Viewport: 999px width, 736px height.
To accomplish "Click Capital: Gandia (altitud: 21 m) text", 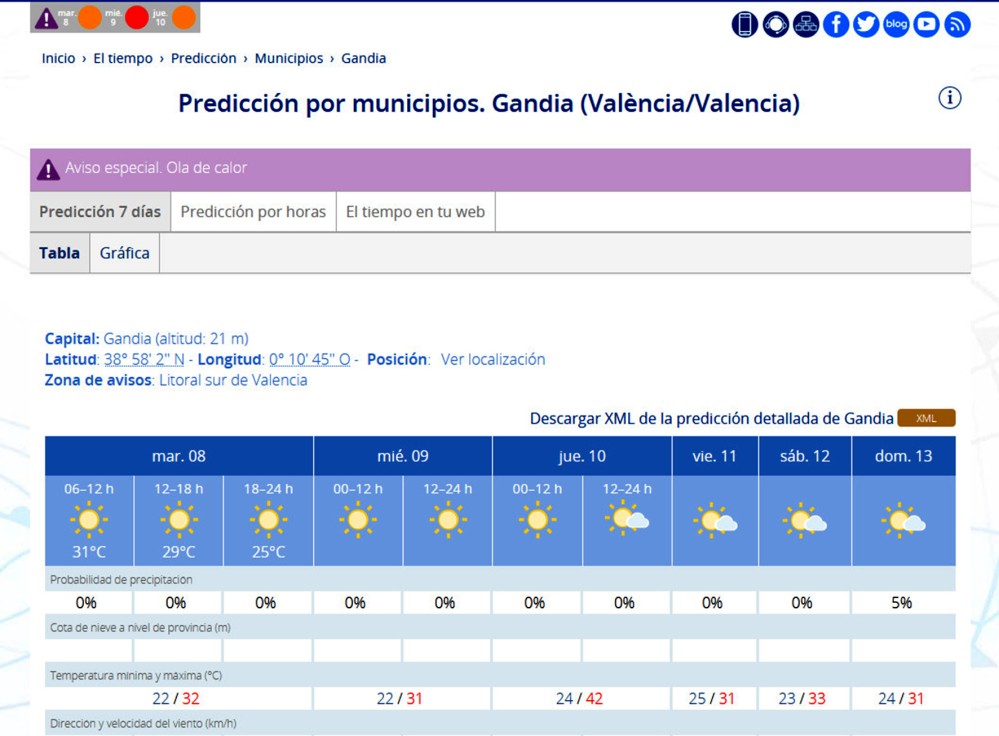I will point(147,338).
